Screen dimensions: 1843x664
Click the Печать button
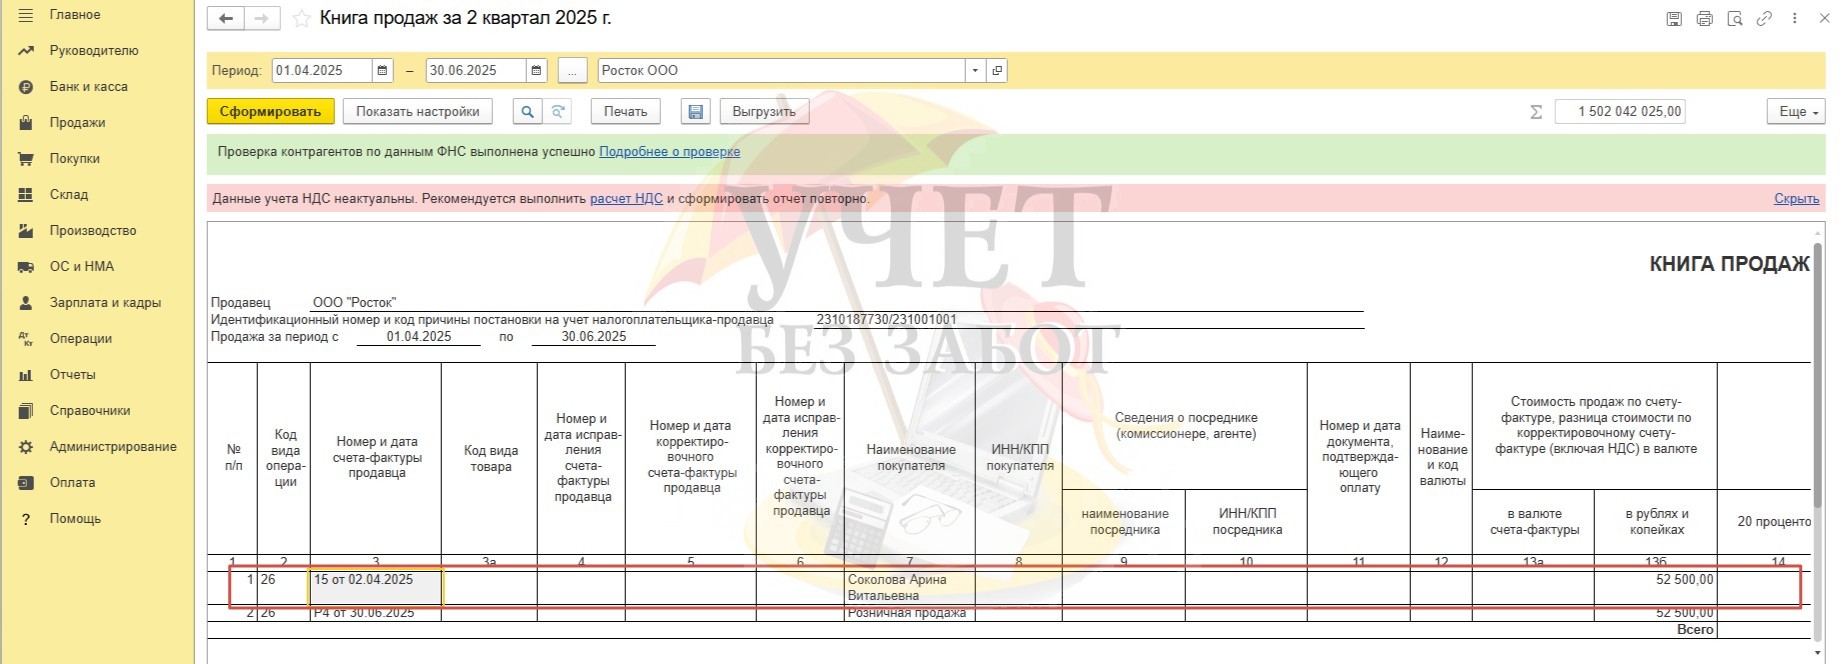[x=626, y=112]
